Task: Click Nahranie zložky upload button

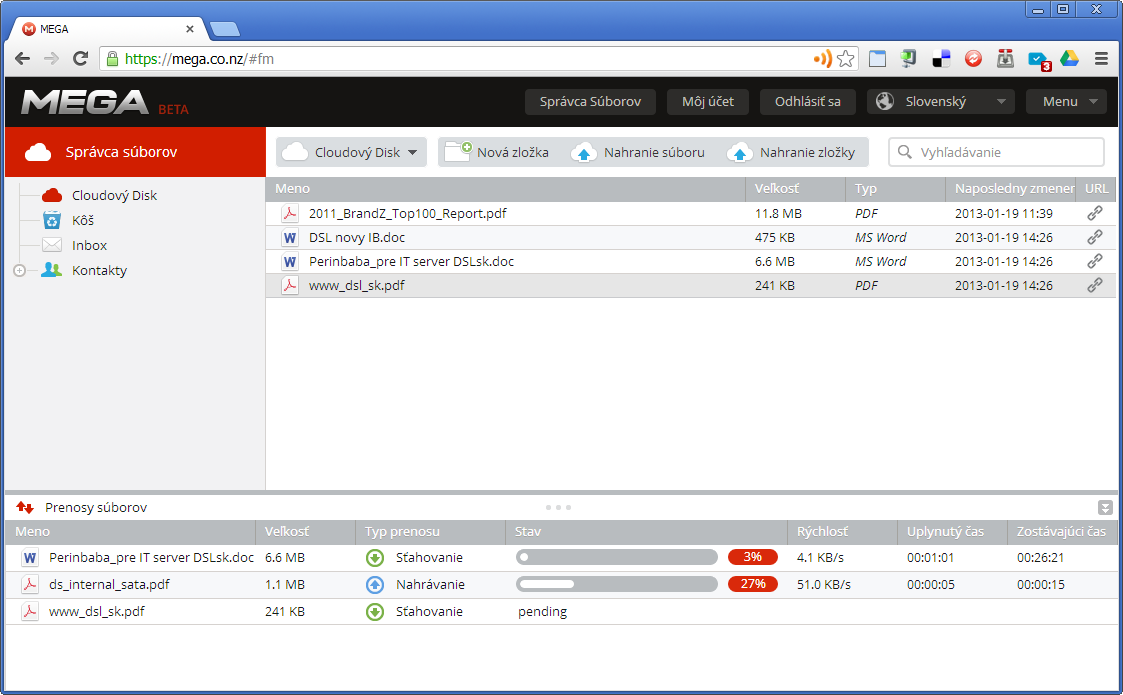Action: 792,152
